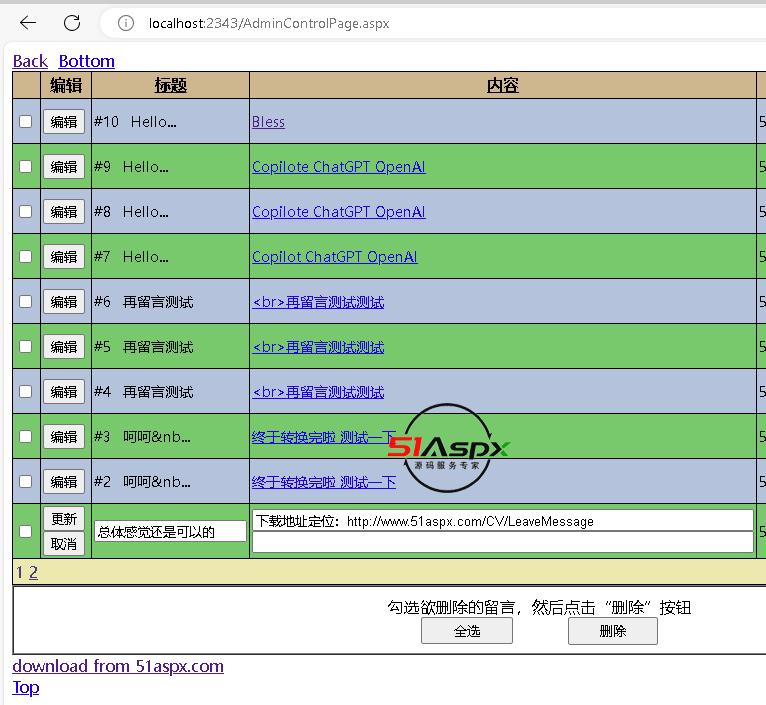
Task: Click the 删除 delete button
Action: [612, 631]
